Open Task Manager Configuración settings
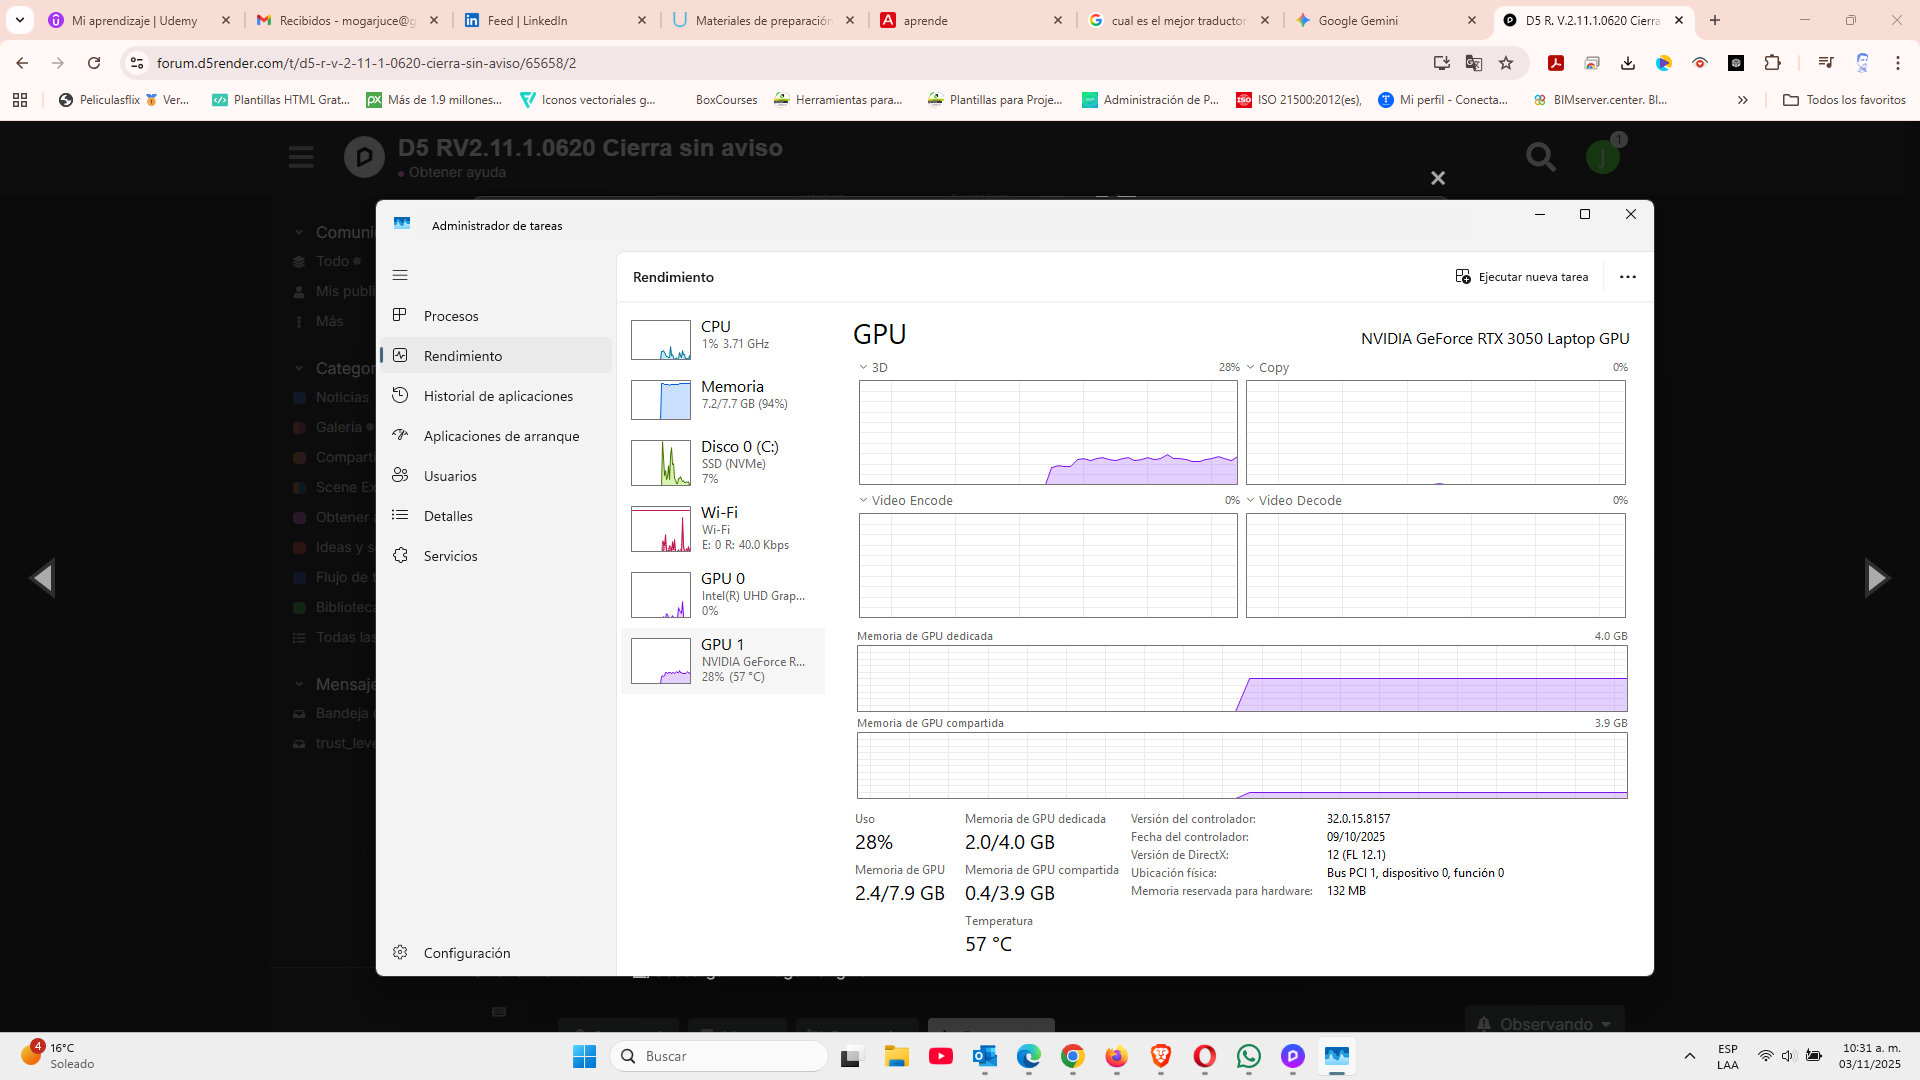Image resolution: width=1920 pixels, height=1080 pixels. 466,953
